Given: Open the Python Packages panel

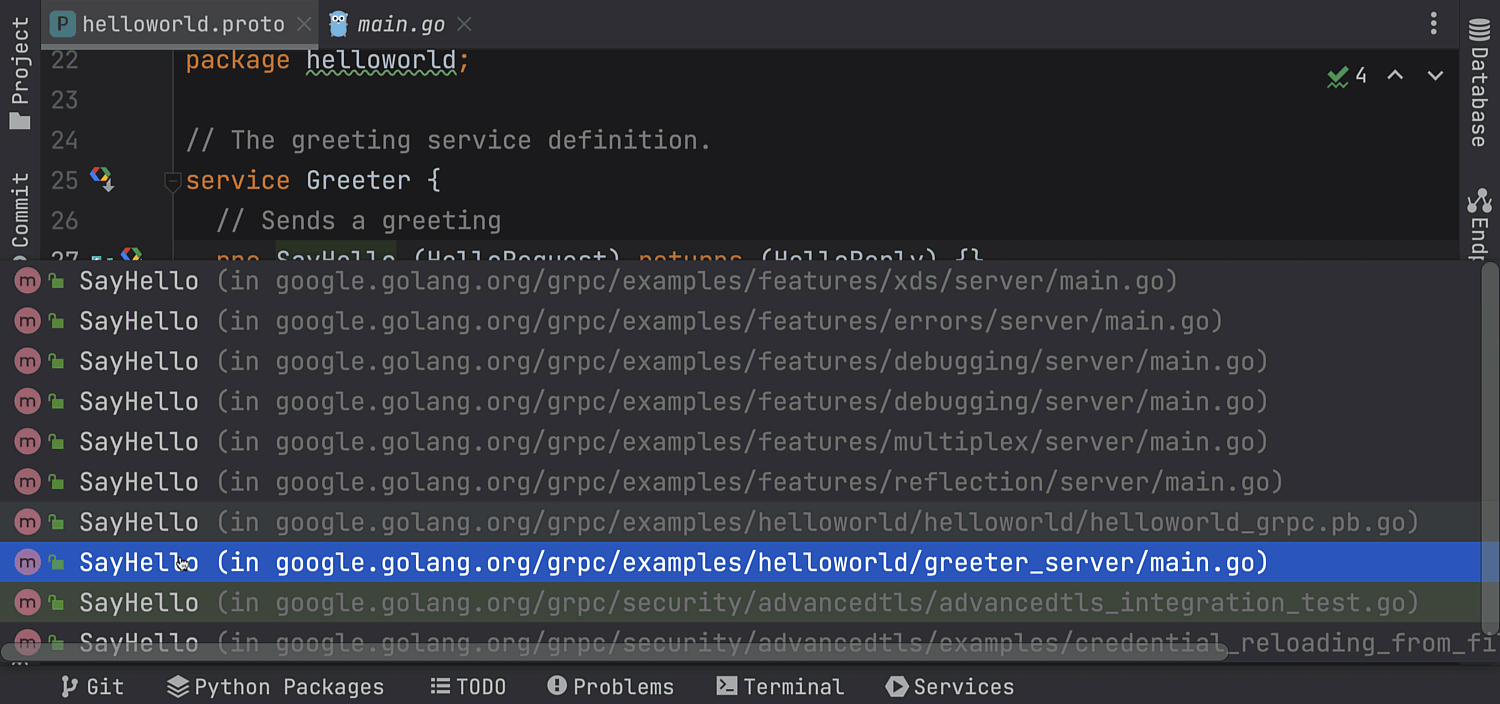Looking at the screenshot, I should pyautogui.click(x=275, y=687).
